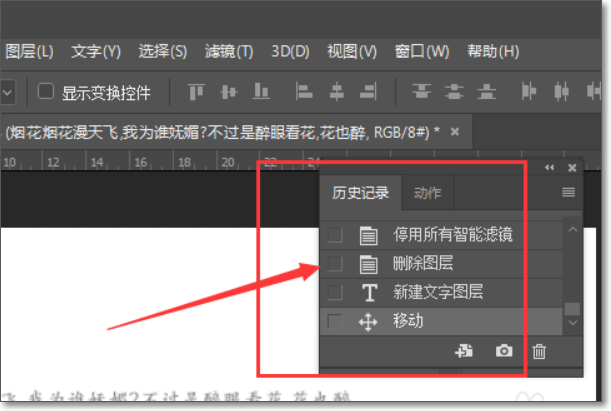Align bottom edges icon
611x411 pixels.
[x=261, y=92]
